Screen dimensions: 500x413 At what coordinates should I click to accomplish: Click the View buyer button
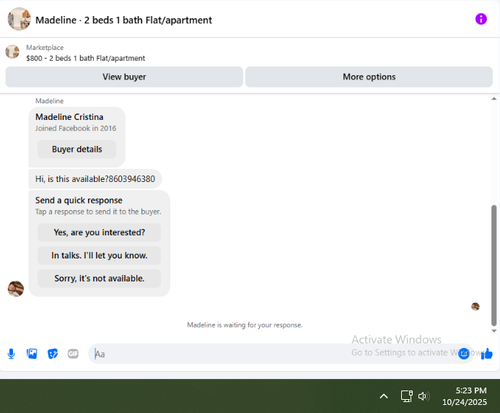tap(124, 77)
